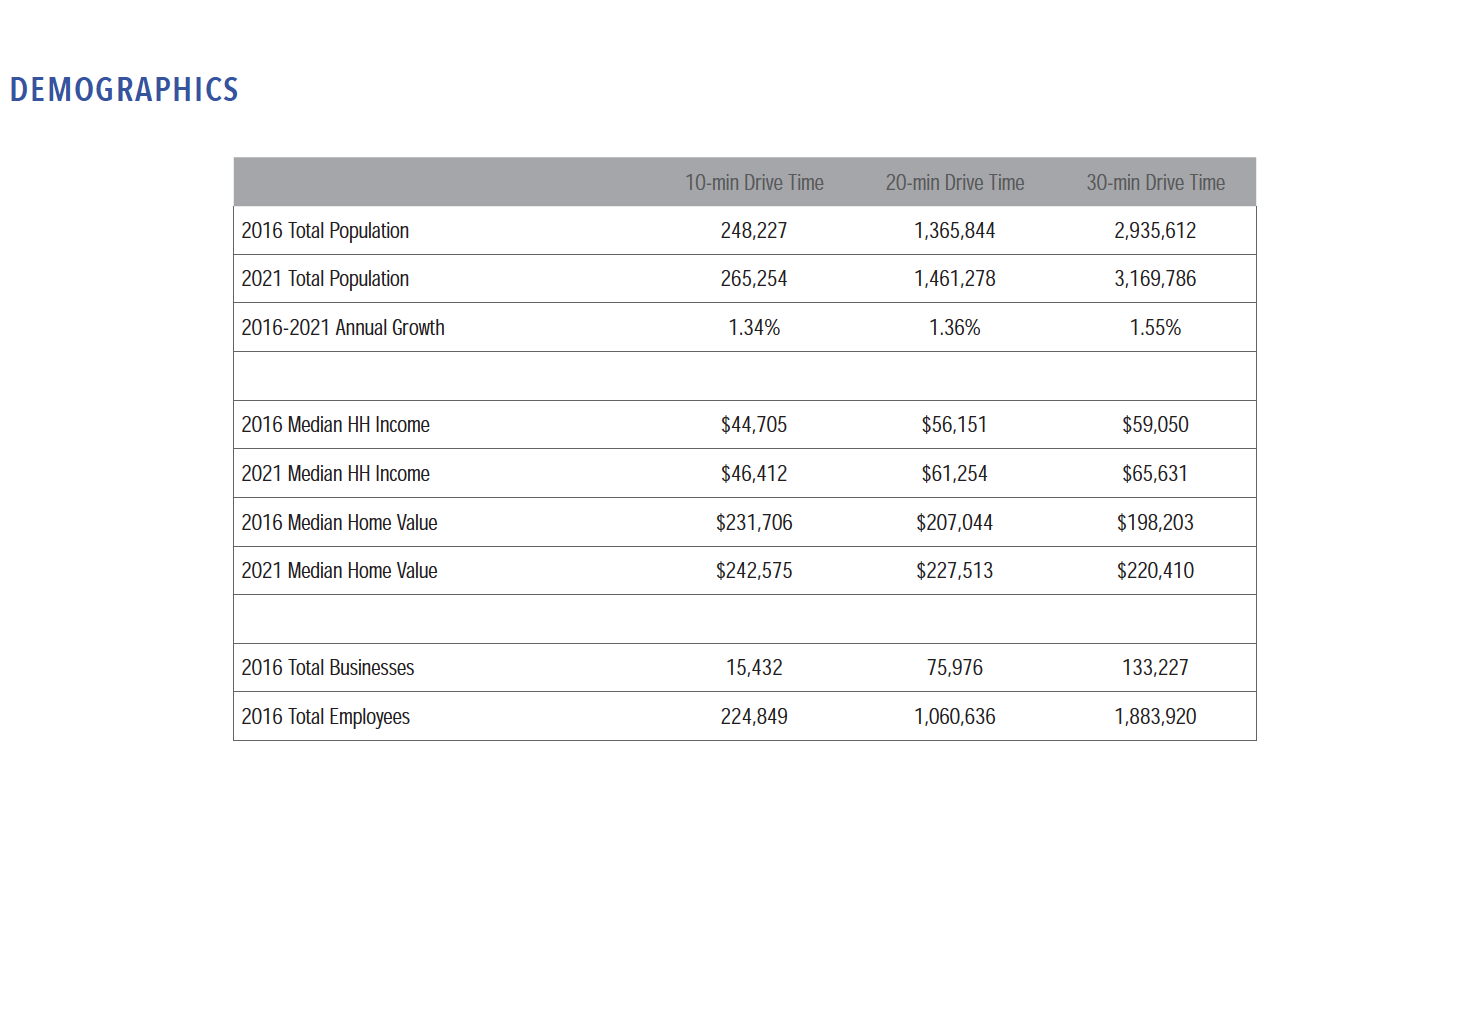This screenshot has height=1013, width=1479.
Task: Click the 2021 Median HH Income label
Action: coord(335,474)
